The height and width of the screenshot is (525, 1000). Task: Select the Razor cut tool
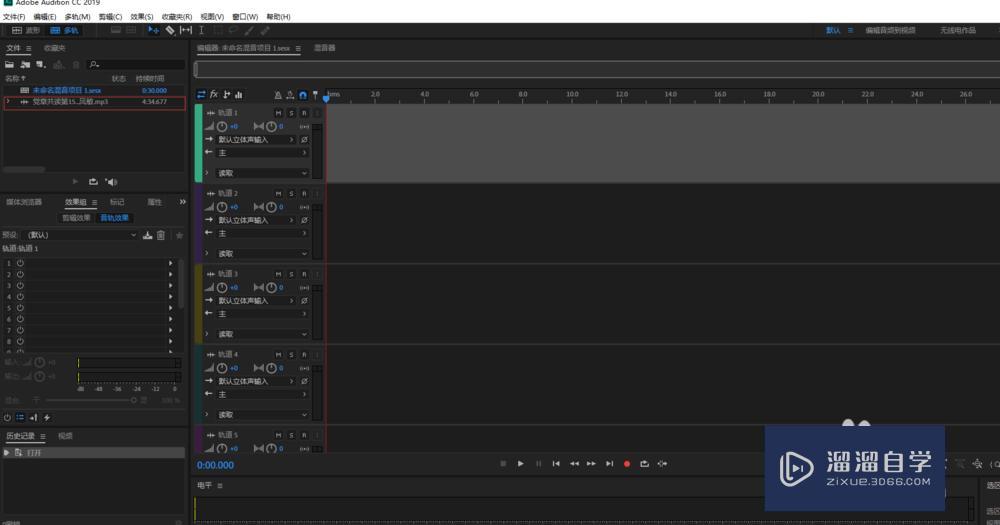point(170,30)
